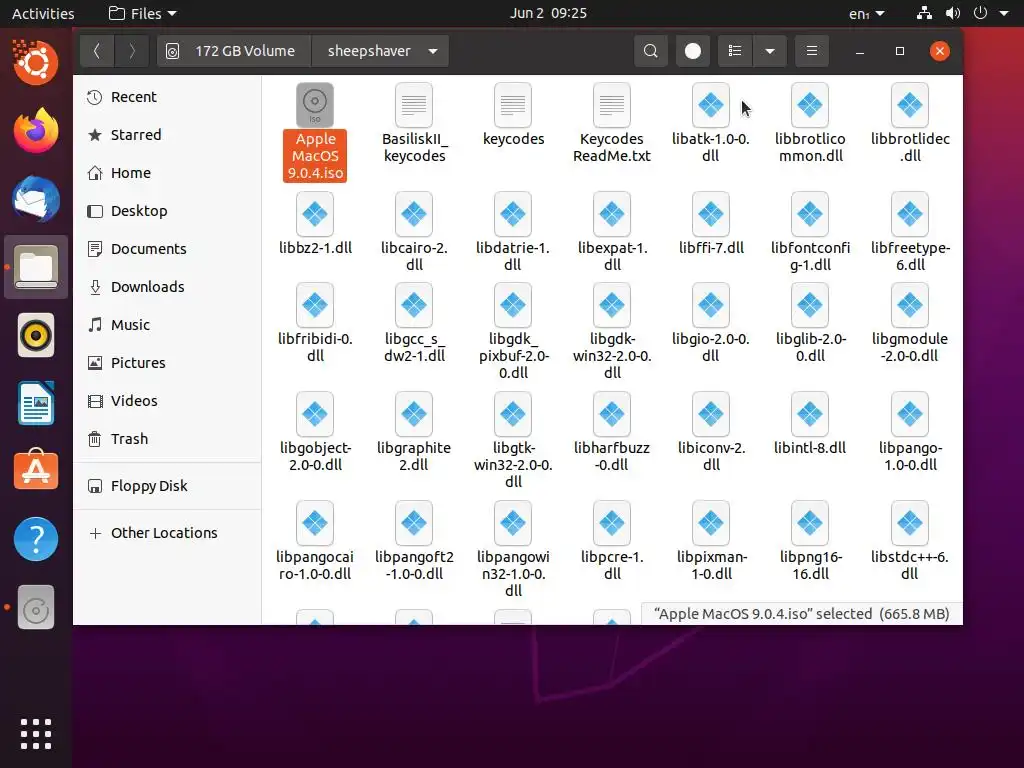This screenshot has height=768, width=1024.
Task: Open Downloads folder in the sidebar
Action: point(168,286)
